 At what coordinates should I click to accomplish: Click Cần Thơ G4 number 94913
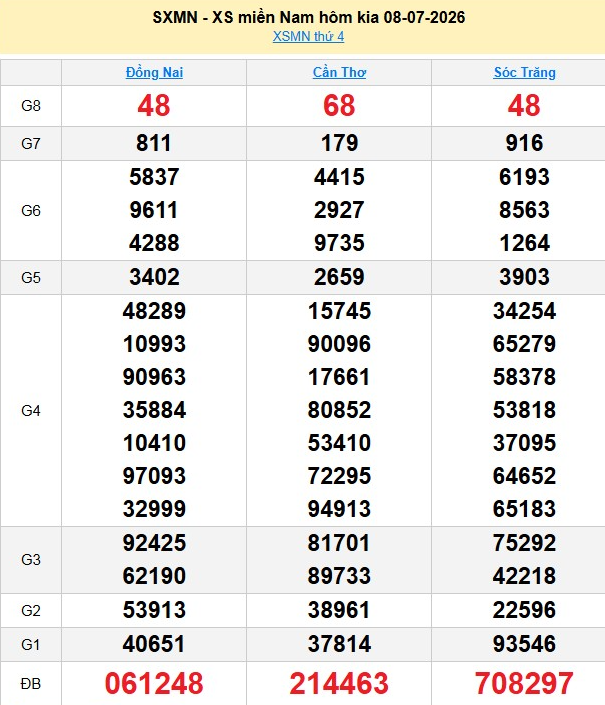click(x=339, y=509)
